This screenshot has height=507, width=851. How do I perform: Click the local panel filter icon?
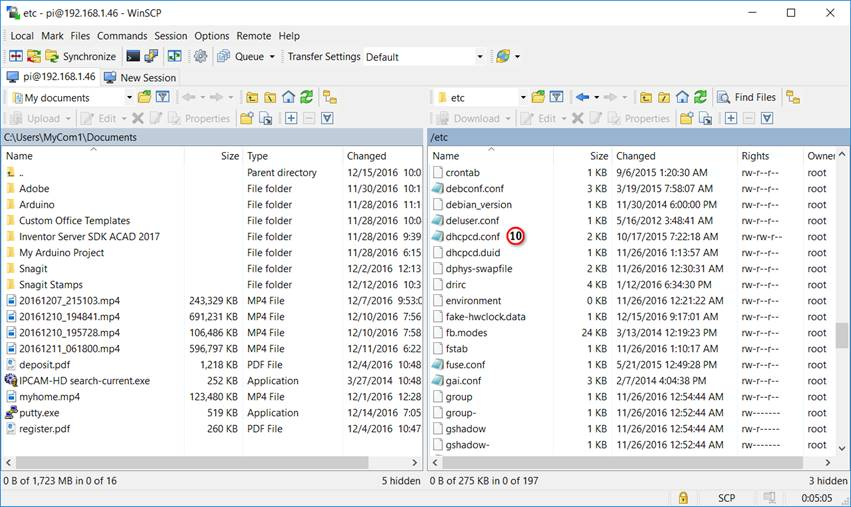click(x=162, y=97)
